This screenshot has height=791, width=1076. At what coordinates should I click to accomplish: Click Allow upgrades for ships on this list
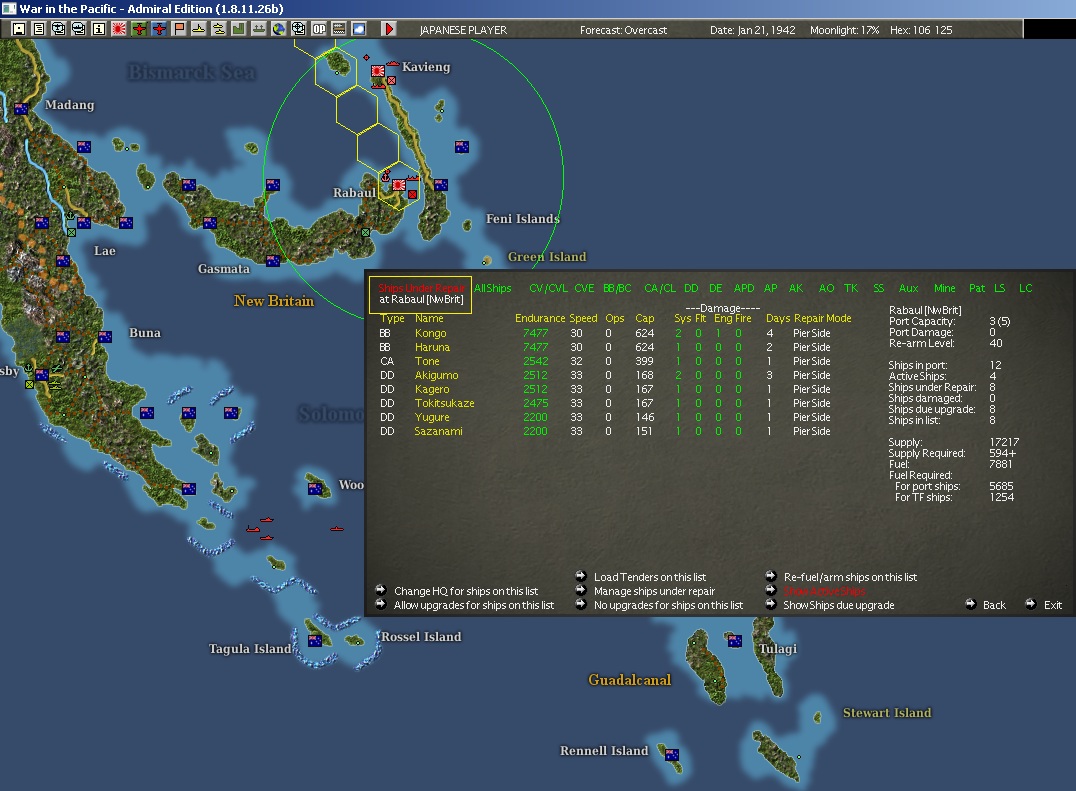click(473, 605)
